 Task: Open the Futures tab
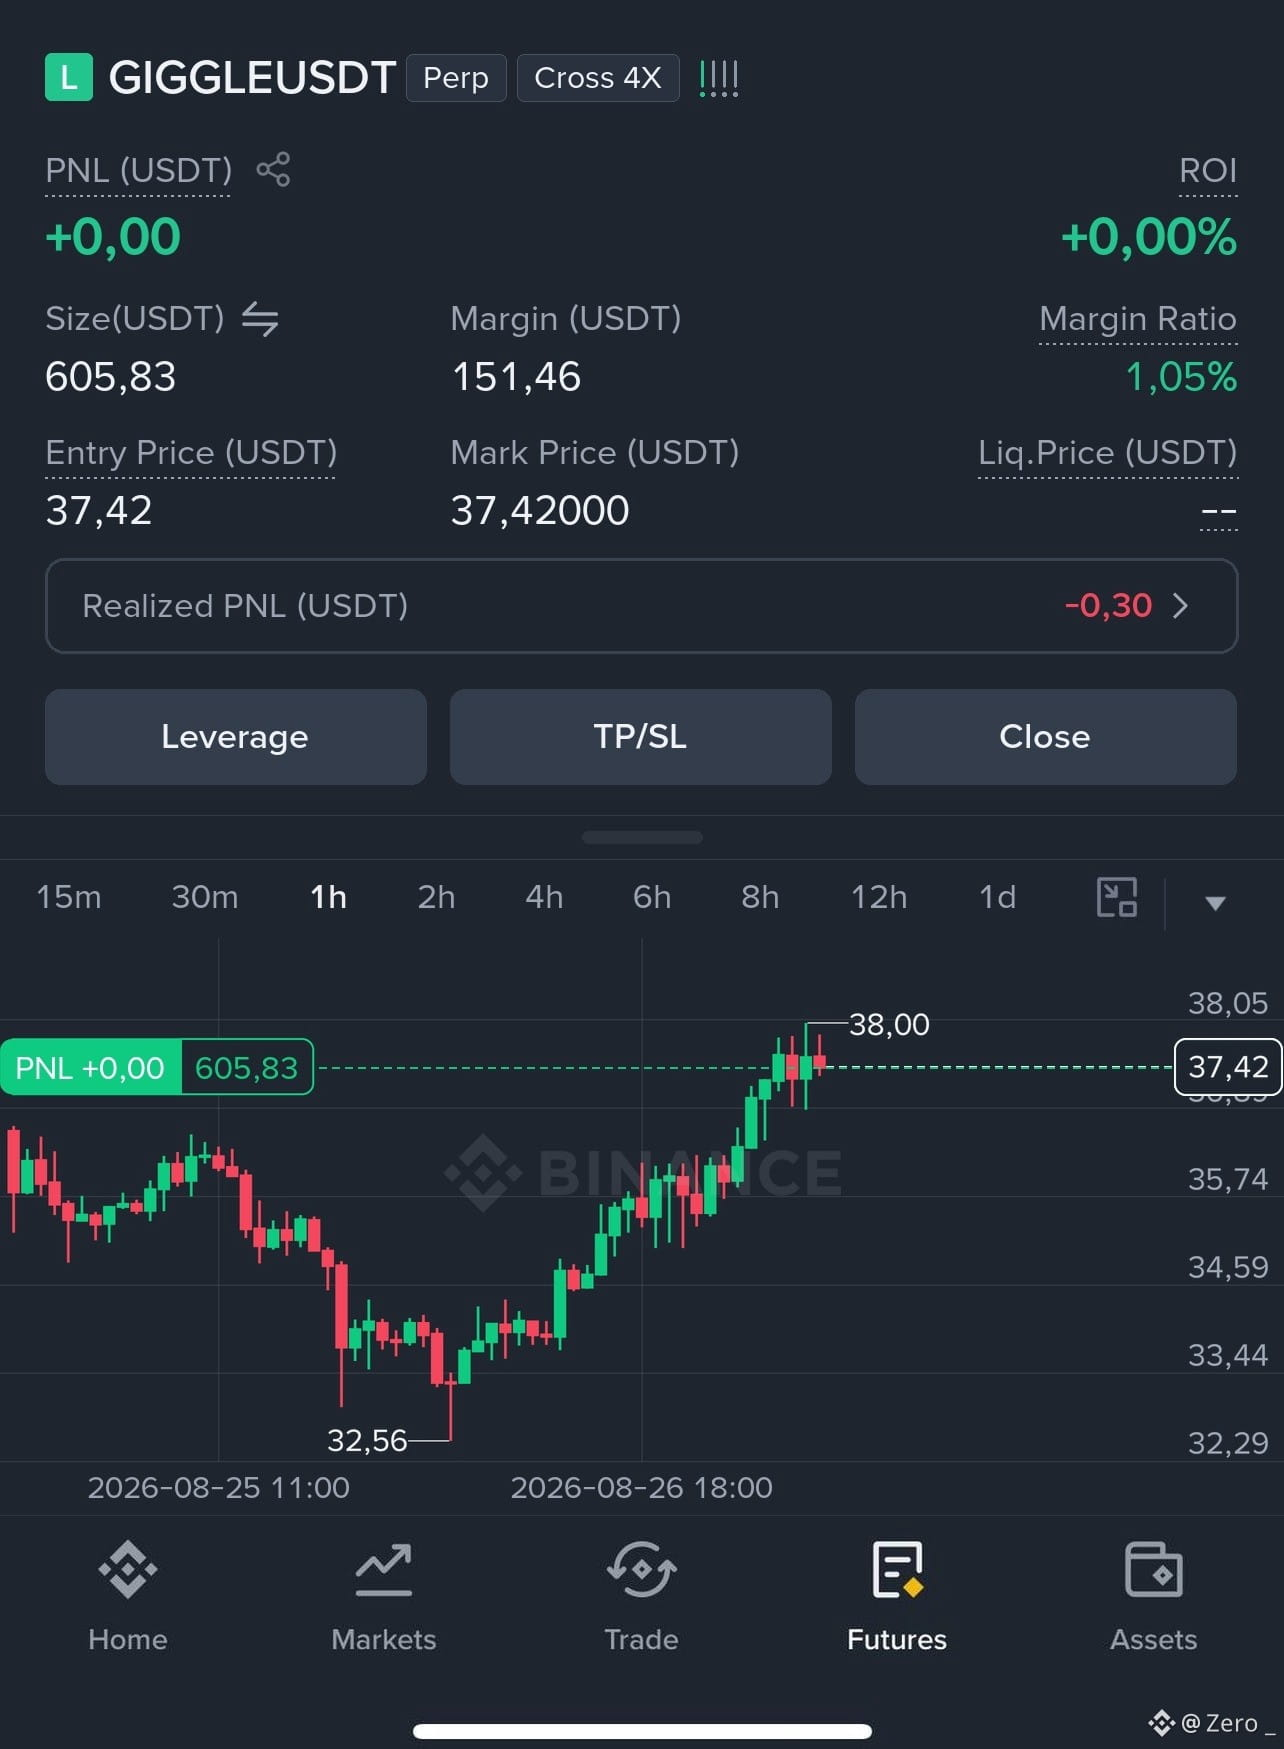pyautogui.click(x=897, y=1597)
